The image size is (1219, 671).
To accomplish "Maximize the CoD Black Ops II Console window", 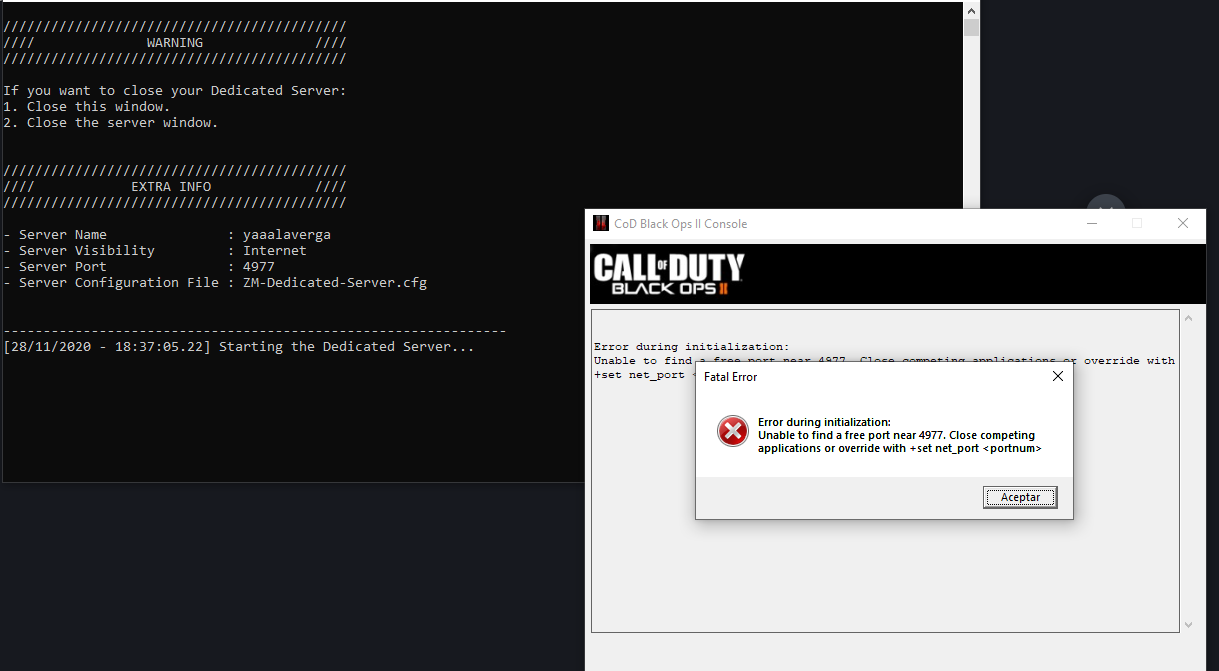I will pyautogui.click(x=1137, y=224).
